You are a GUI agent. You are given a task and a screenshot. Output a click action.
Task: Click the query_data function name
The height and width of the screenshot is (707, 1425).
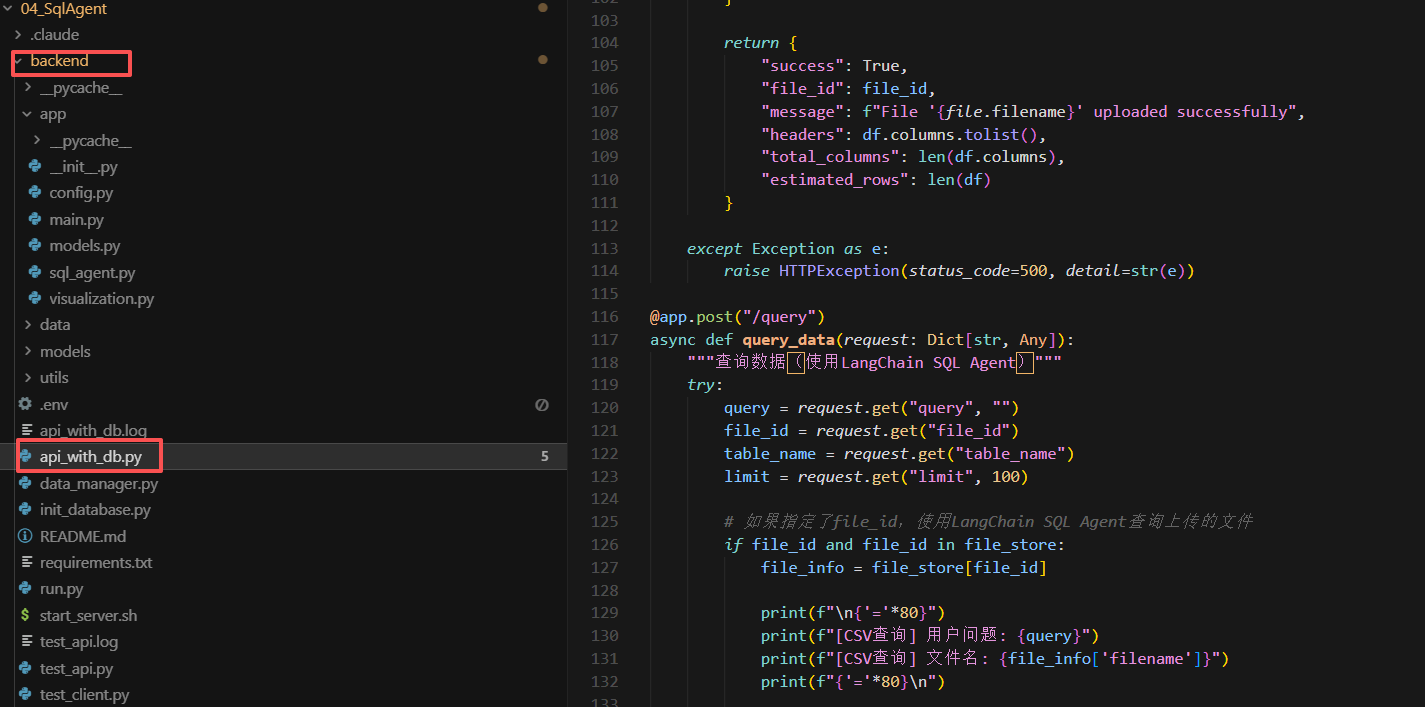tap(790, 340)
